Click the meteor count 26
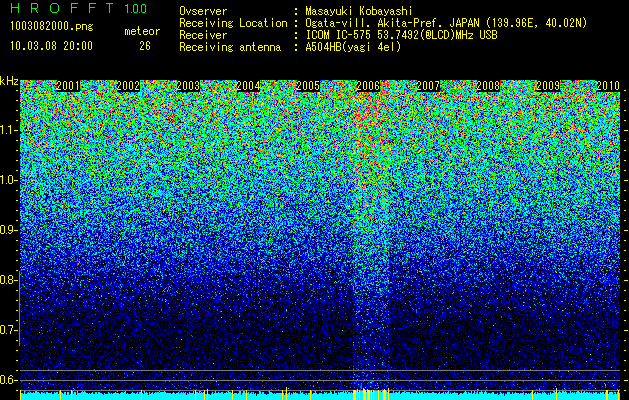Screen dimensions: 629x400 point(145,46)
